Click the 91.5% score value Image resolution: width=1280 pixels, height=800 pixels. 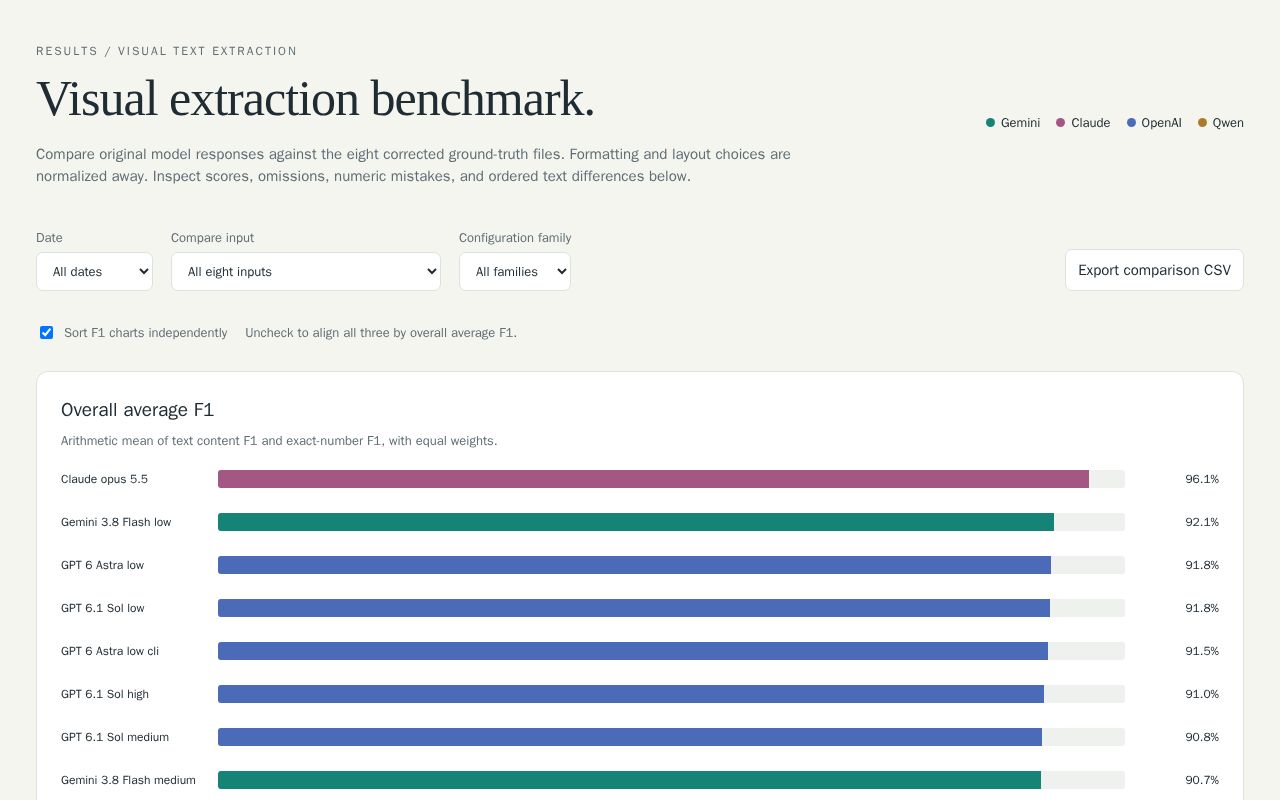point(1202,651)
